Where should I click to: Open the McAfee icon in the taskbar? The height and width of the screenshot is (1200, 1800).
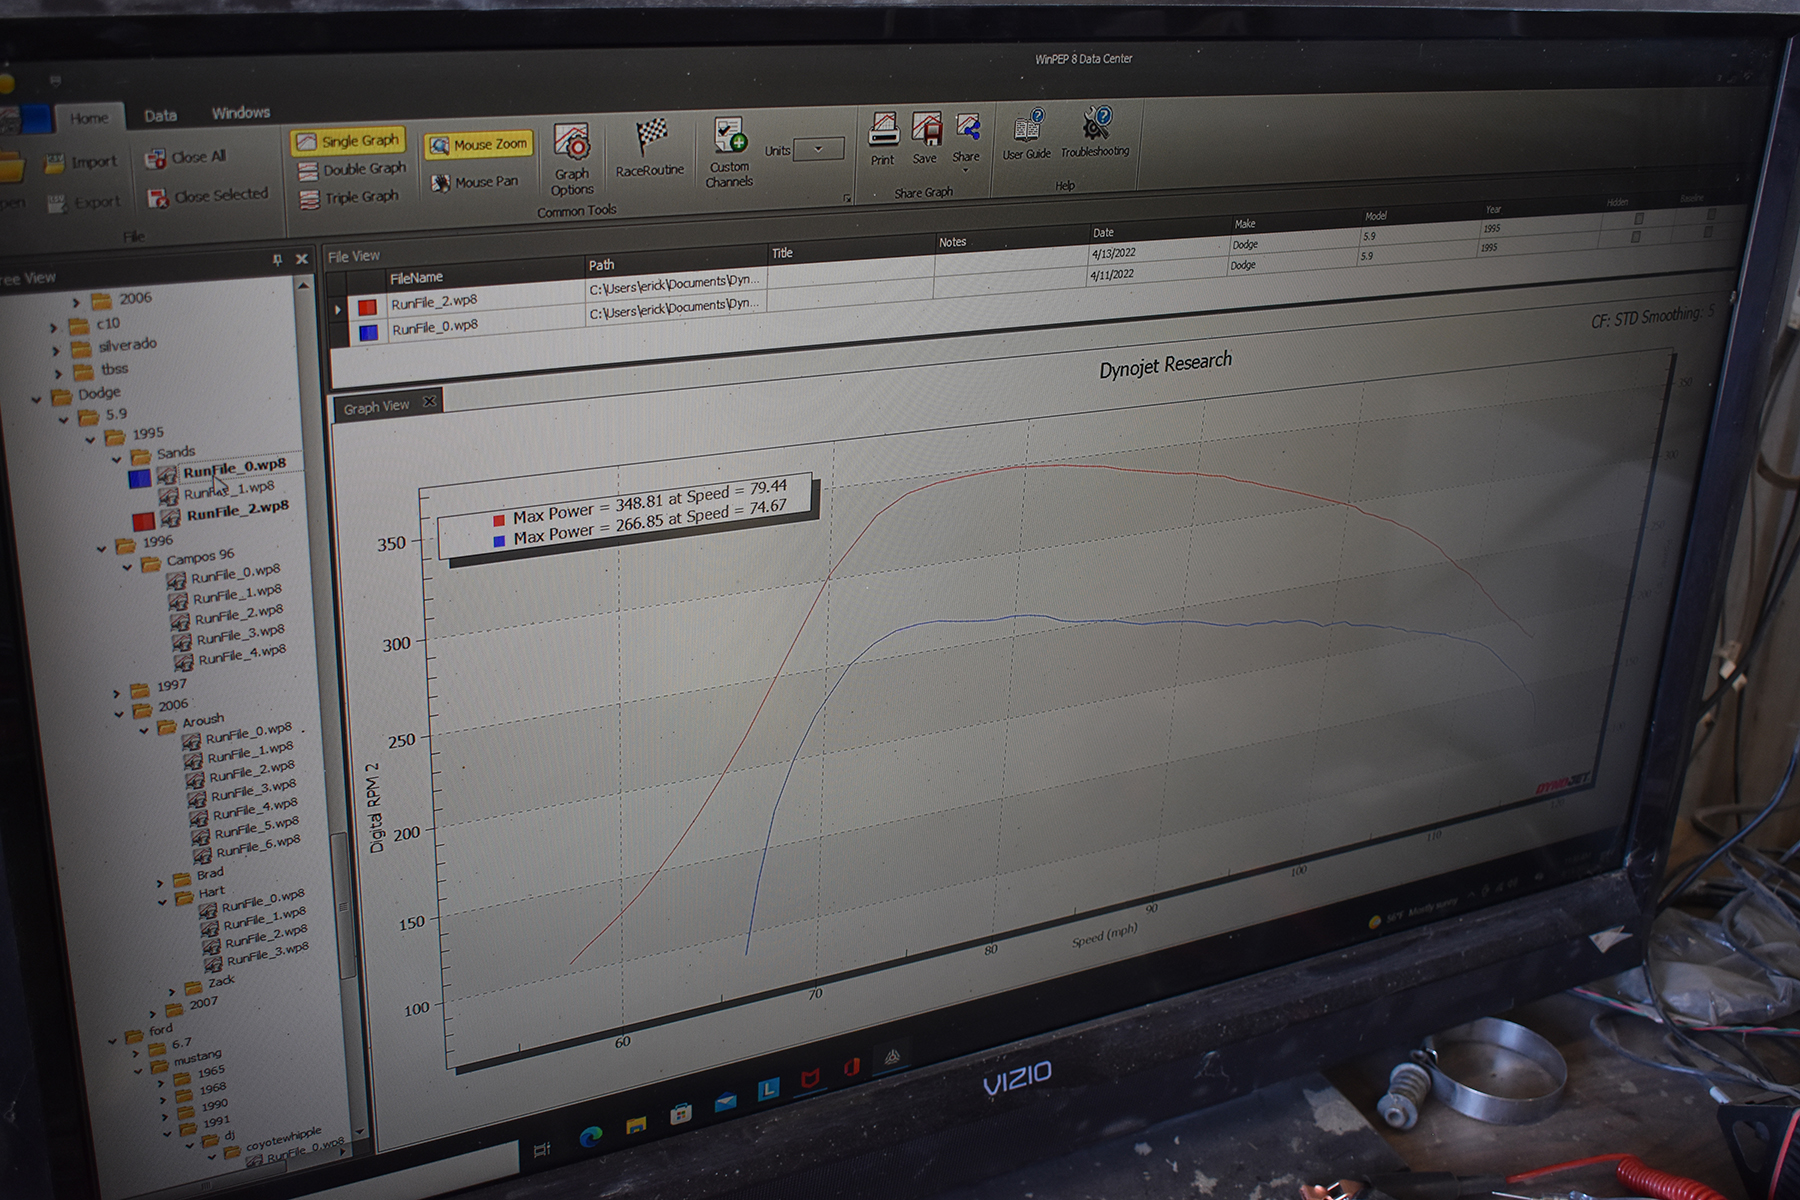pos(810,1079)
